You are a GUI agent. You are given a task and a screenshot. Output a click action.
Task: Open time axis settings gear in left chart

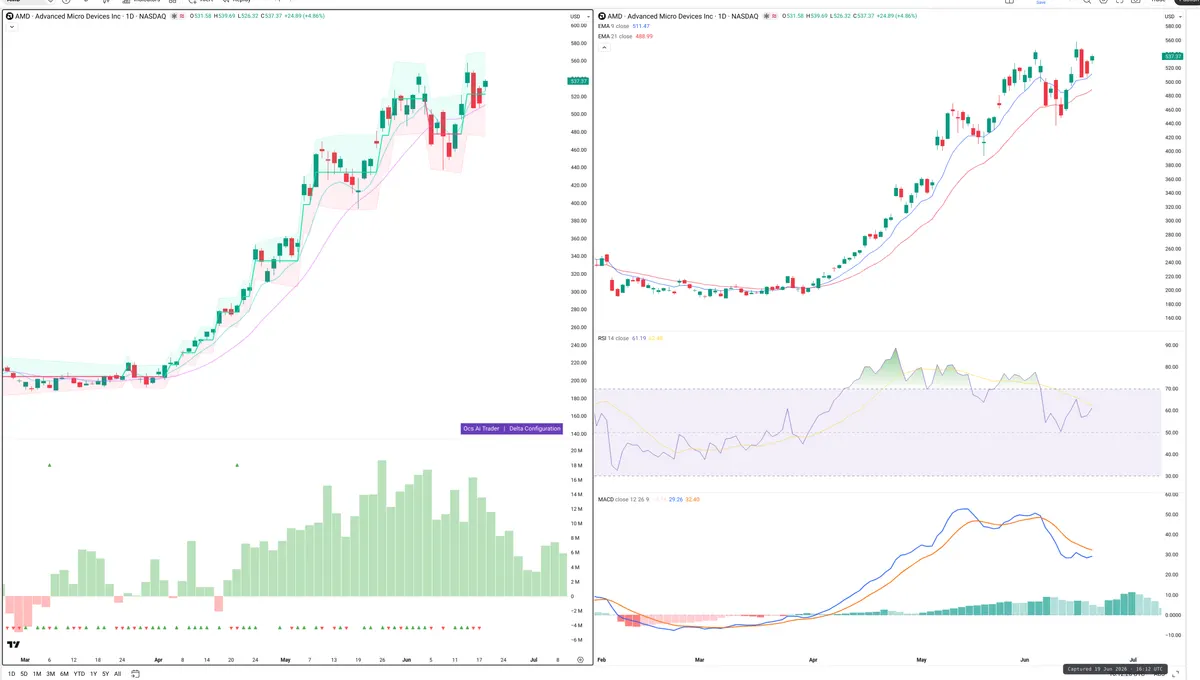coord(580,660)
